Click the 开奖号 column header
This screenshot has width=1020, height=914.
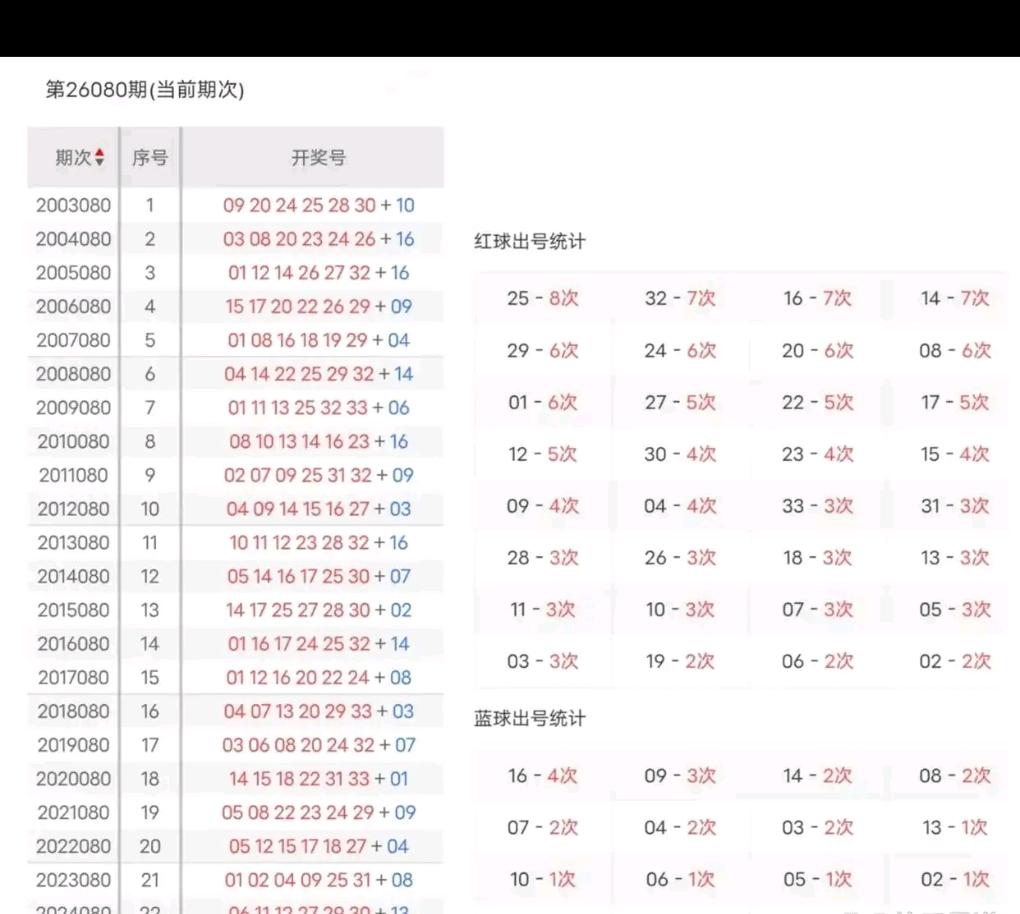click(318, 157)
